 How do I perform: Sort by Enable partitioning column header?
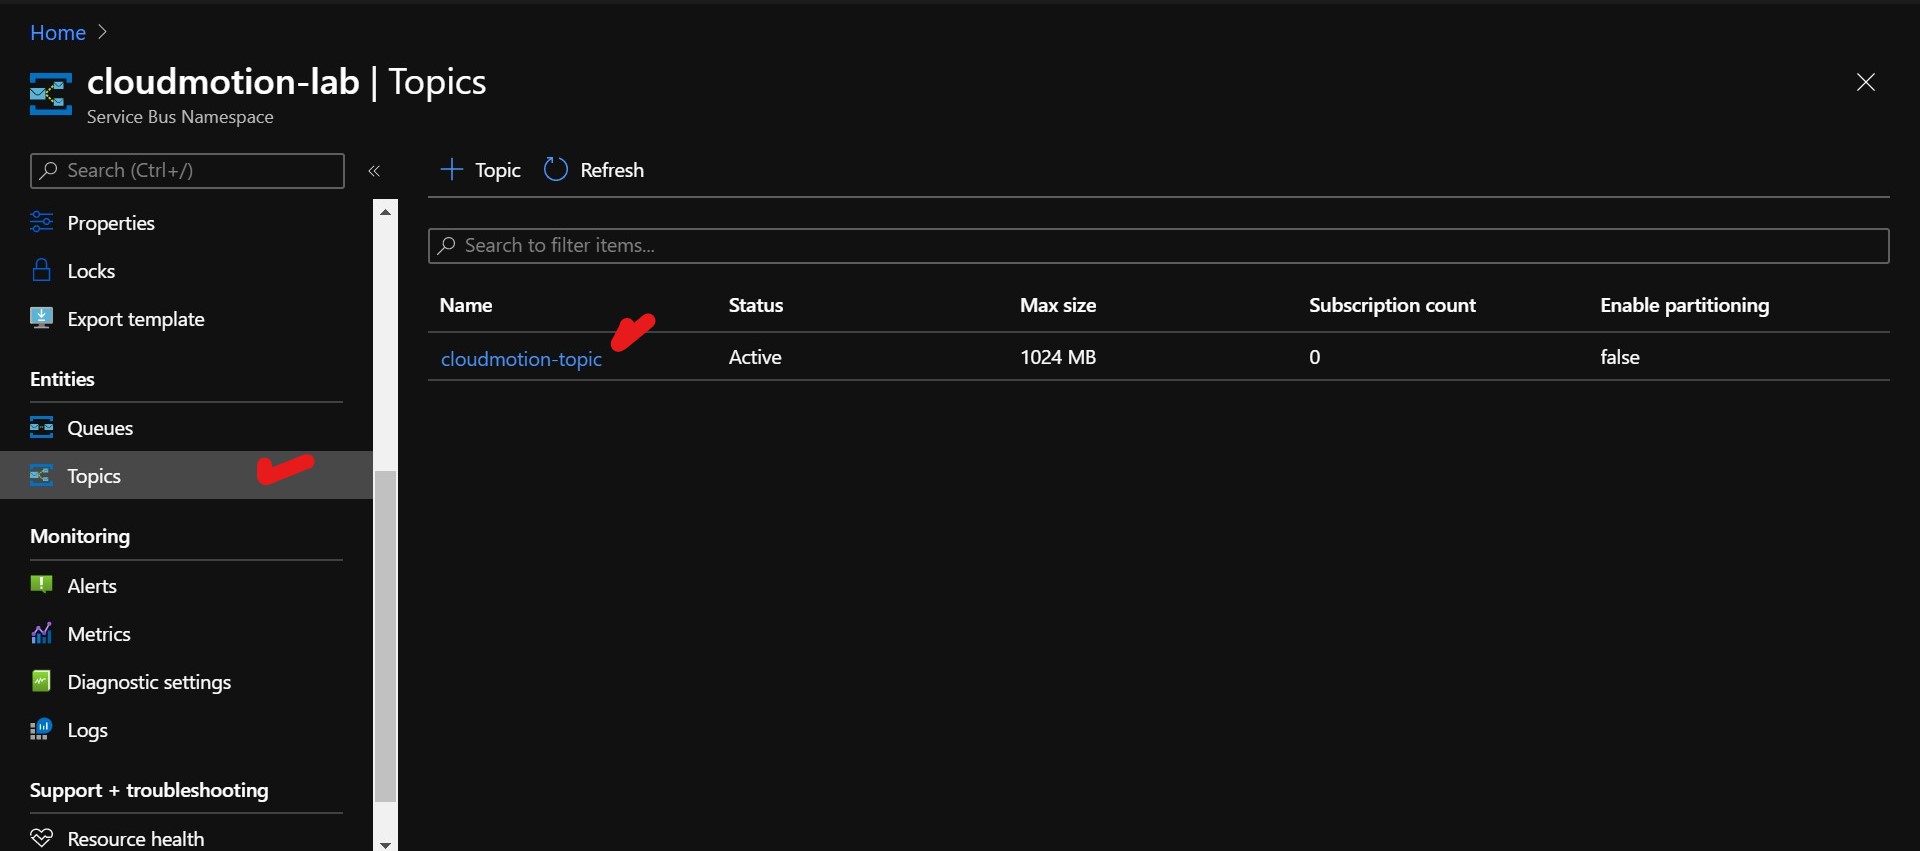(1684, 305)
